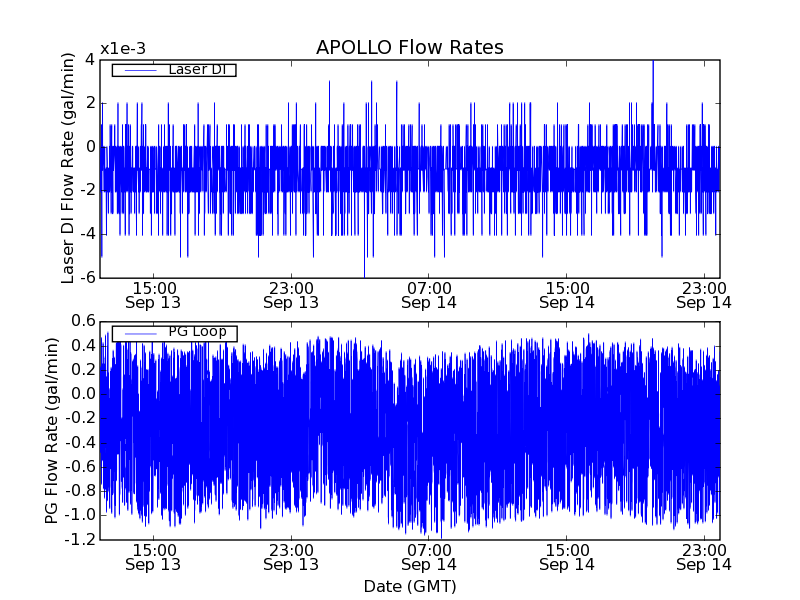
Task: Click the 0.0 tick on PG axis
Action: click(x=83, y=394)
